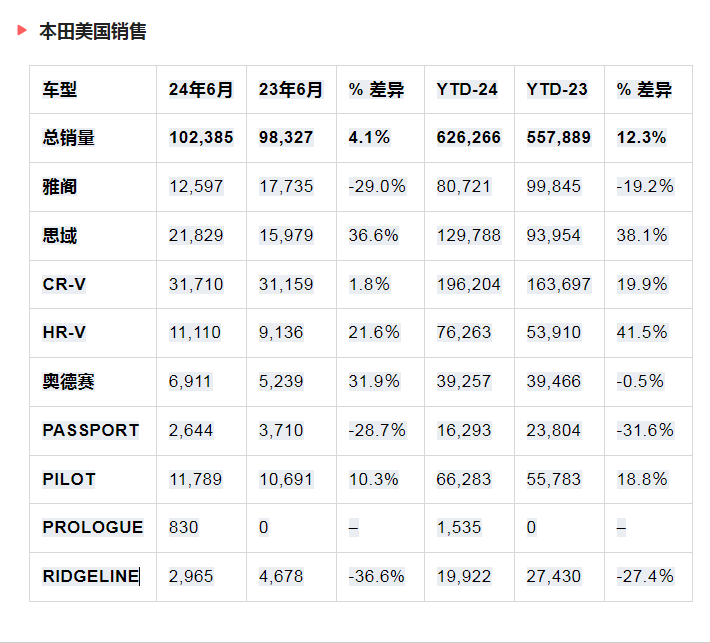Click the PROLOGUE row label

(x=93, y=528)
